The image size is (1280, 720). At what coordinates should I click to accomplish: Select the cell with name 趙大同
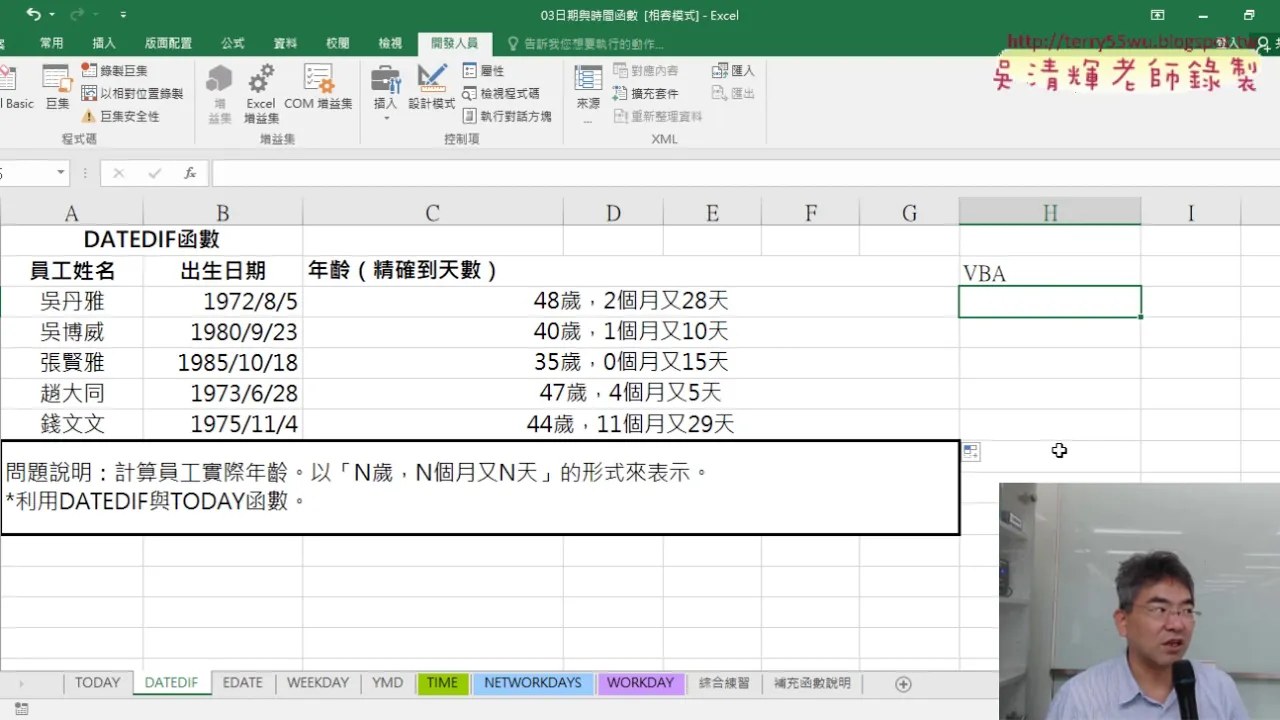click(x=71, y=393)
